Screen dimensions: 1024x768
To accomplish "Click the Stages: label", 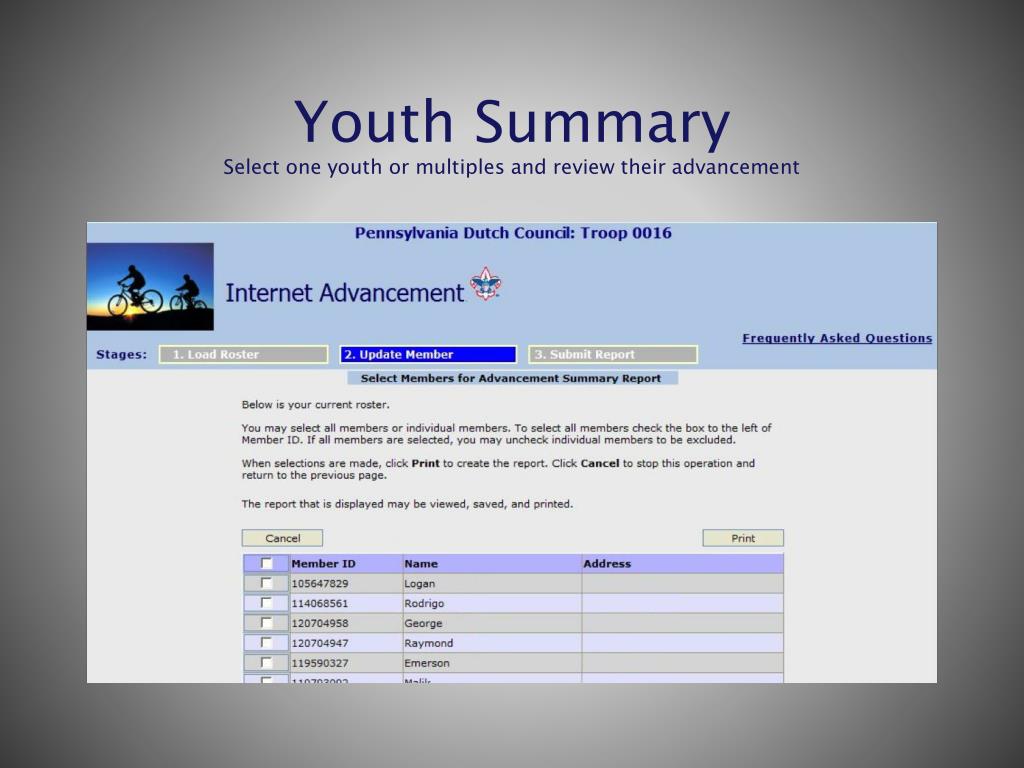I will tap(121, 355).
